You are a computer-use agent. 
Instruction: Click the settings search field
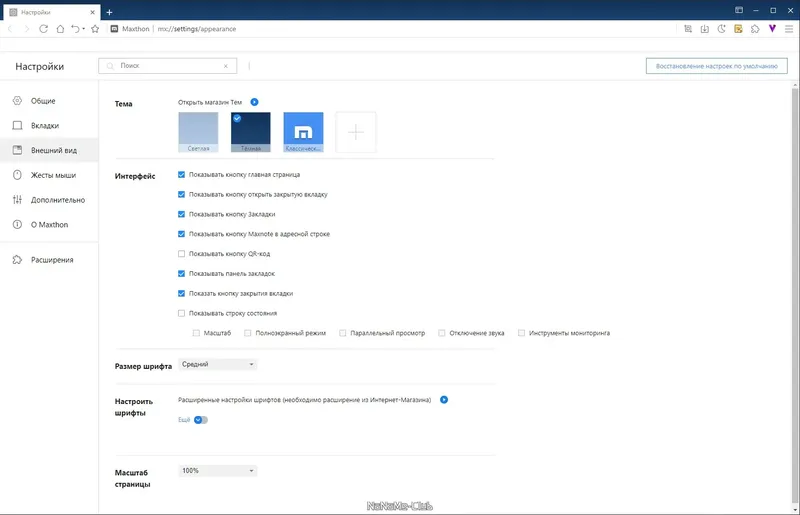tap(167, 66)
